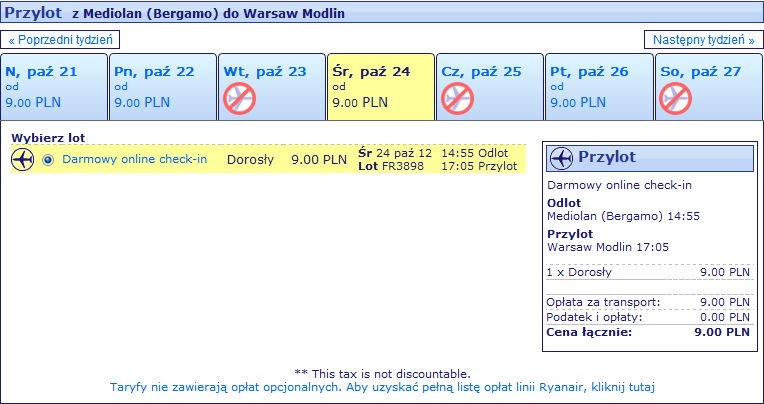This screenshot has height=404, width=764.
Task: Click the airplane icon beside flight FR3898
Action: (22, 160)
